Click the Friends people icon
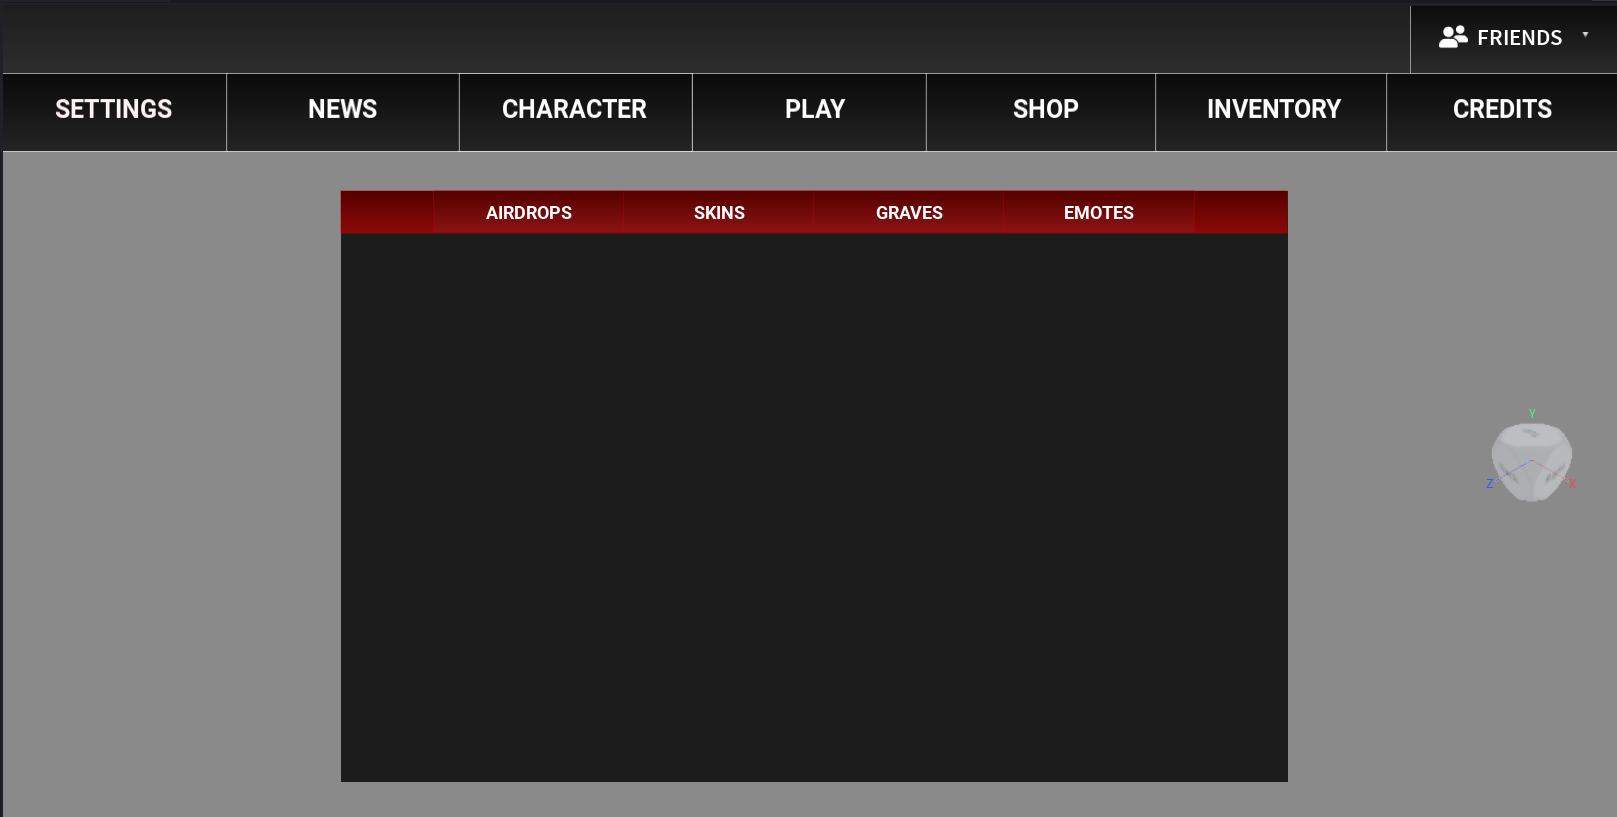This screenshot has width=1617, height=817. [1453, 37]
